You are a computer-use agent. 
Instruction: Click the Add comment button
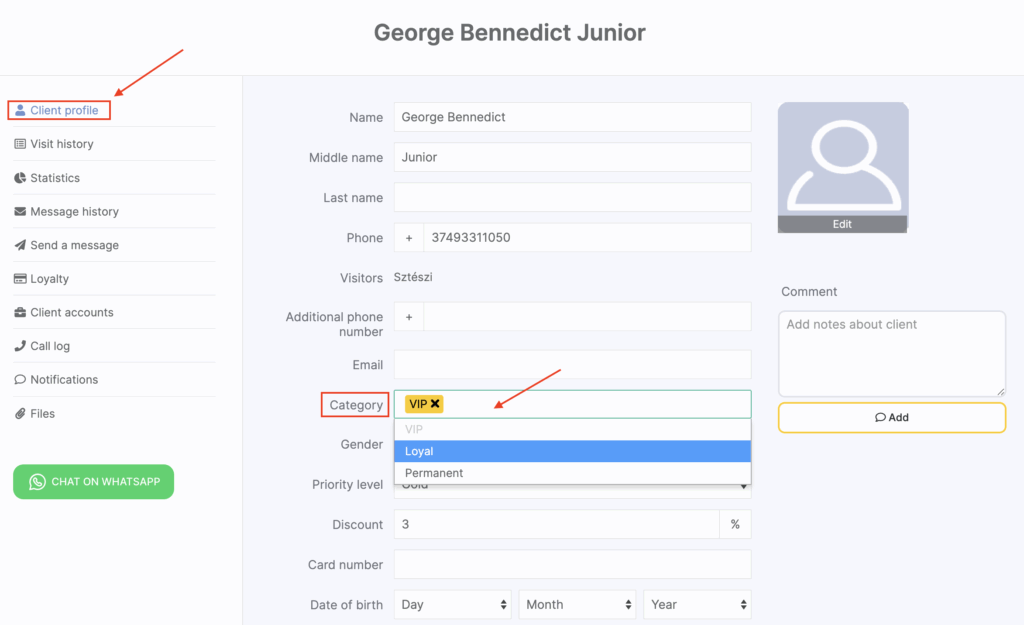(891, 417)
